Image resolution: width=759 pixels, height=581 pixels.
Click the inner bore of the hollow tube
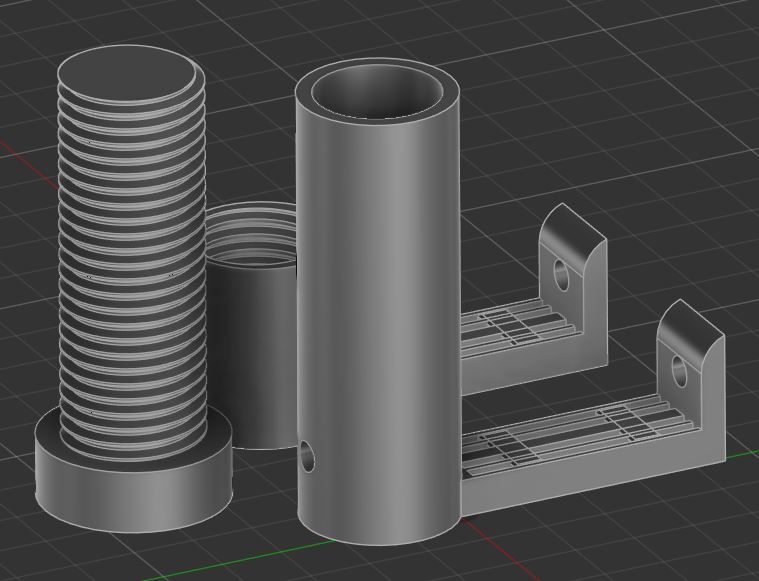[x=378, y=92]
